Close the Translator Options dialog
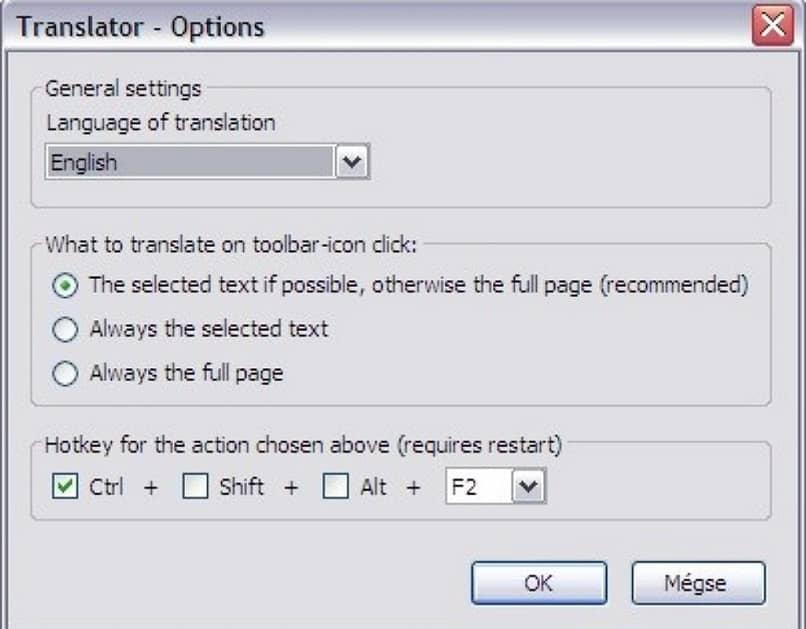806x629 pixels. [773, 25]
